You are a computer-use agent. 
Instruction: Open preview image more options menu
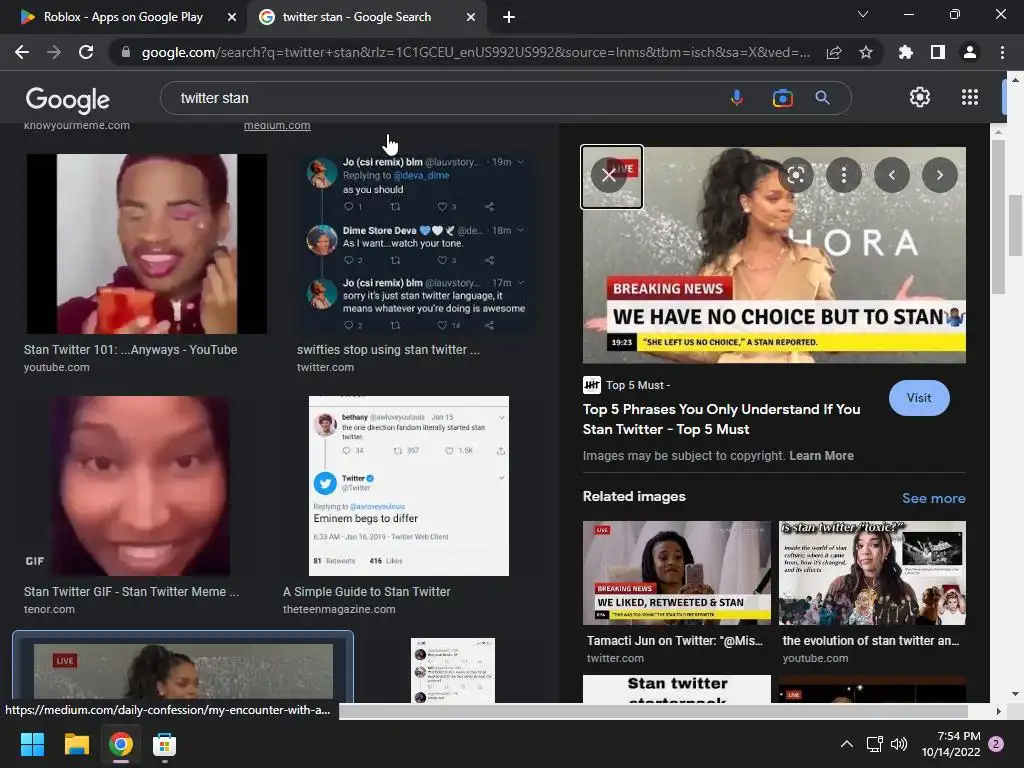pos(844,175)
